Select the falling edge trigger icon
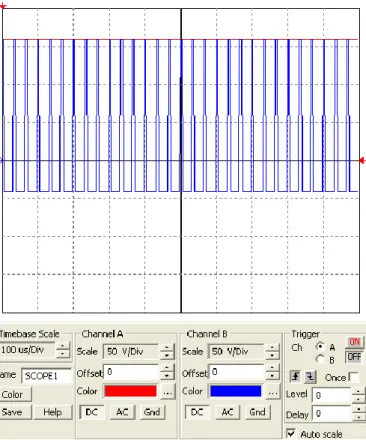Image resolution: width=366 pixels, height=440 pixels. click(x=310, y=377)
